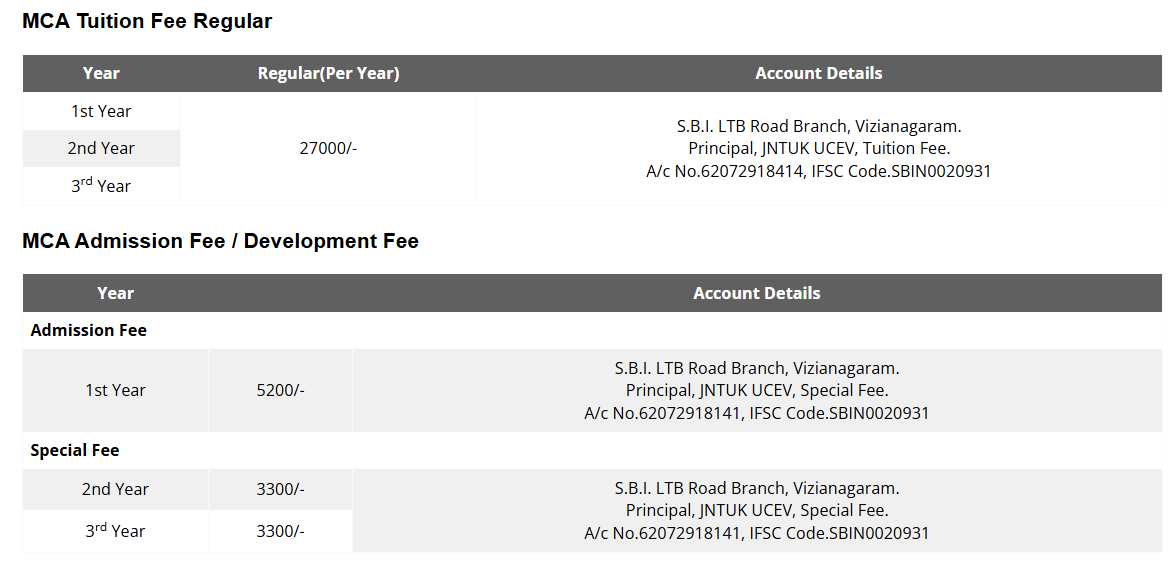Click the 3300/- amount for 2nd Year

[280, 489]
